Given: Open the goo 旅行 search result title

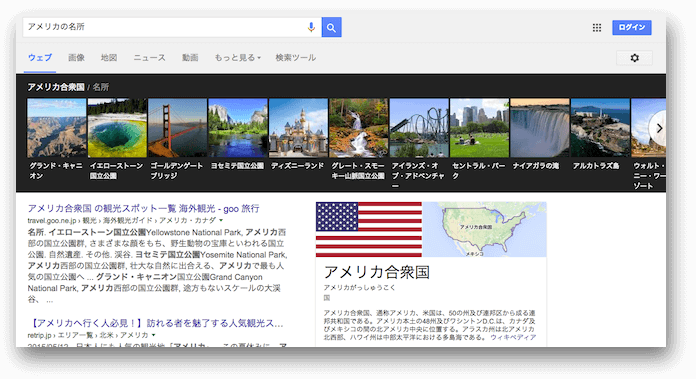Looking at the screenshot, I should pyautogui.click(x=143, y=209).
